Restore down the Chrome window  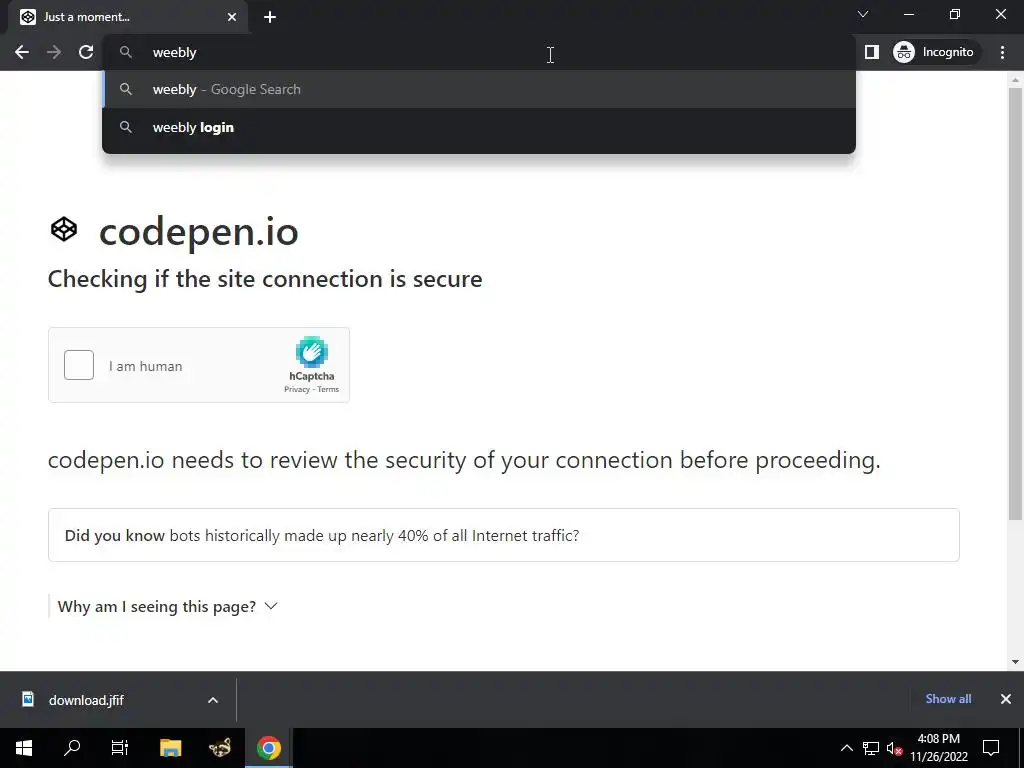coord(955,14)
